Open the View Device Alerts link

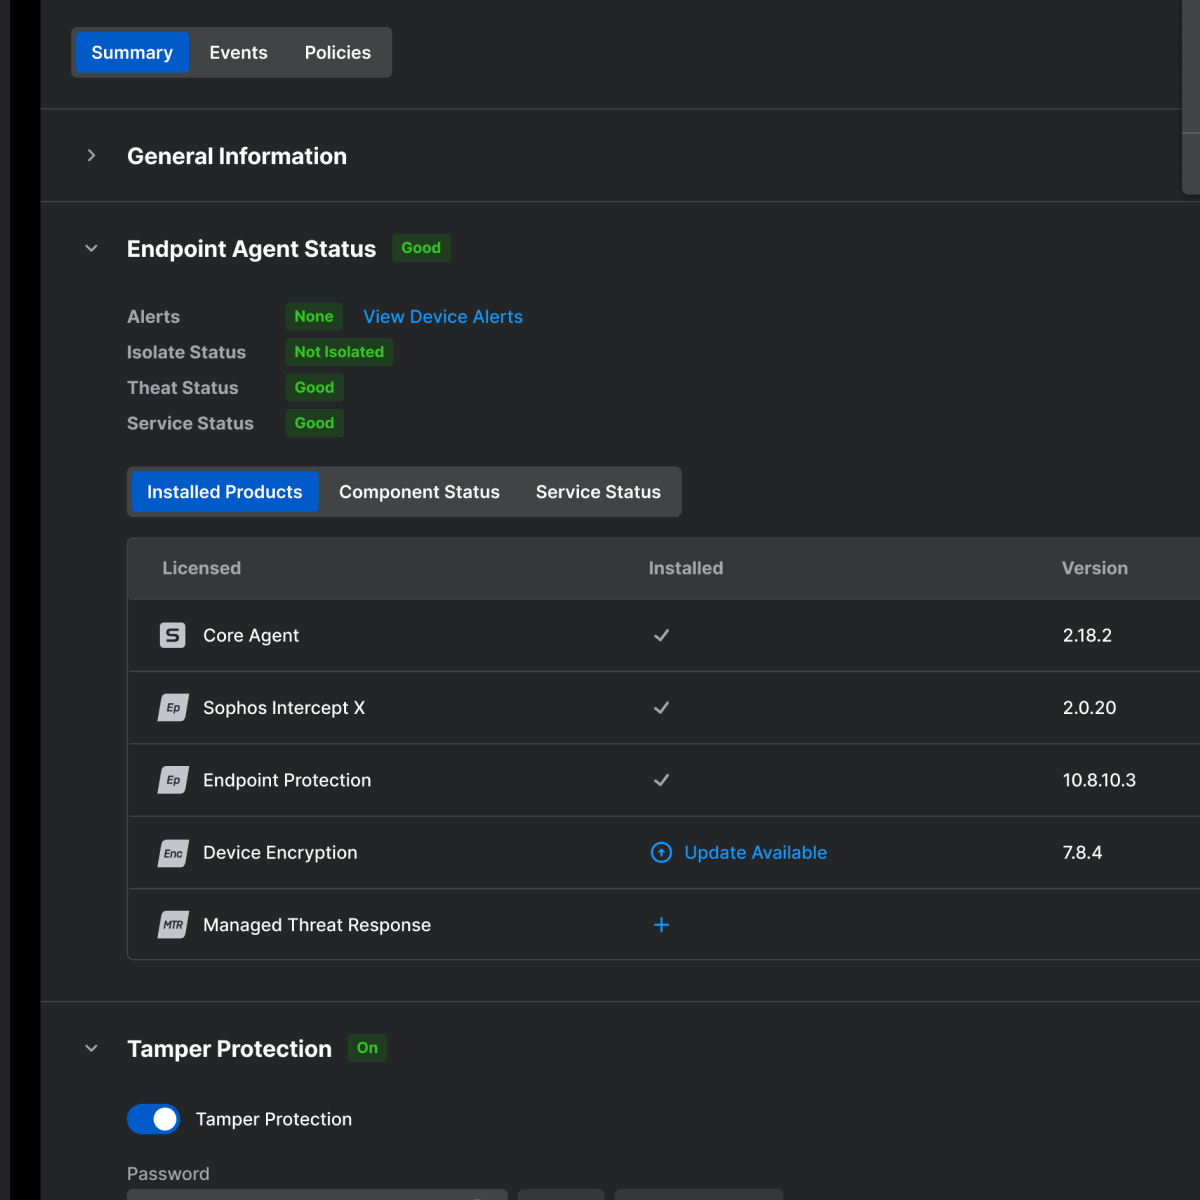click(x=442, y=317)
